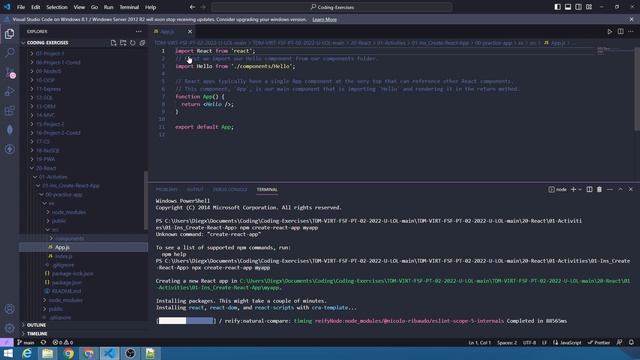Open the Explorer view in the activity bar

tap(9, 34)
